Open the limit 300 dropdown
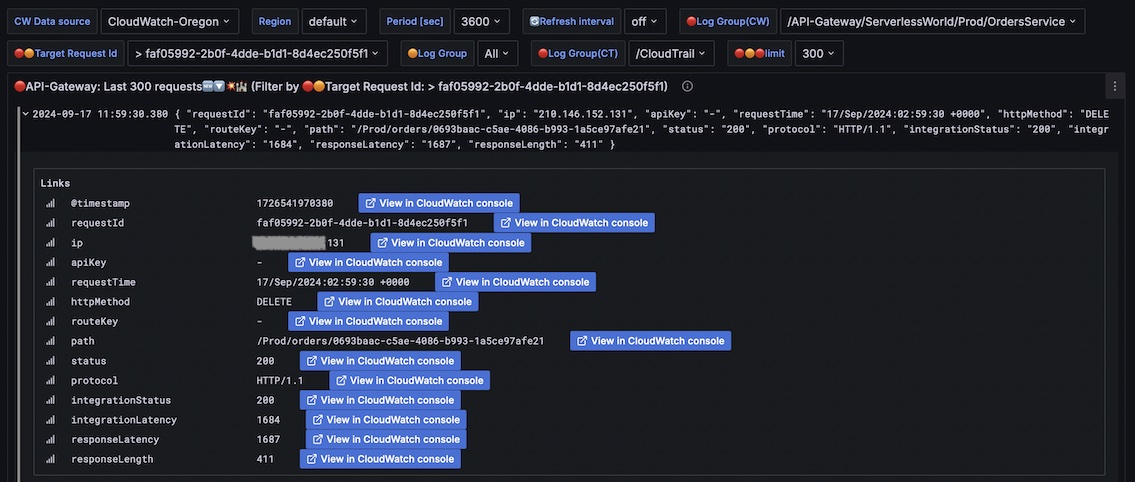The width and height of the screenshot is (1135, 482). pyautogui.click(x=819, y=54)
